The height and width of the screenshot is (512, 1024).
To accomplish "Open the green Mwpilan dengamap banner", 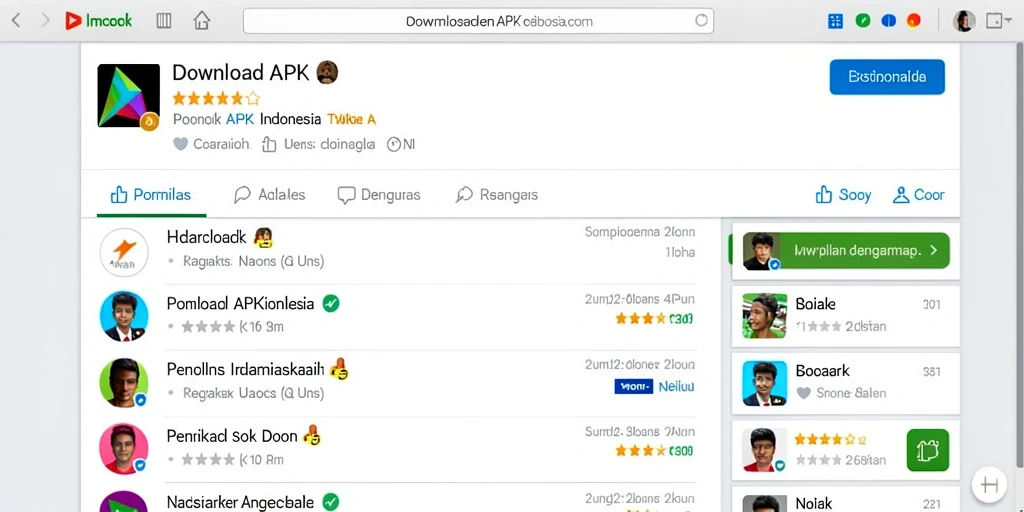I will [846, 251].
